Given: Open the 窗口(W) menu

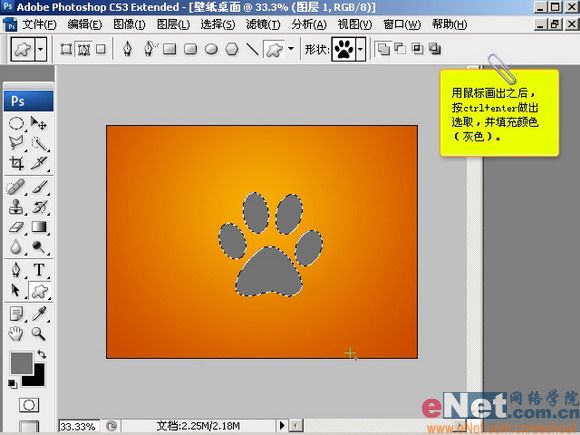Looking at the screenshot, I should coord(402,25).
